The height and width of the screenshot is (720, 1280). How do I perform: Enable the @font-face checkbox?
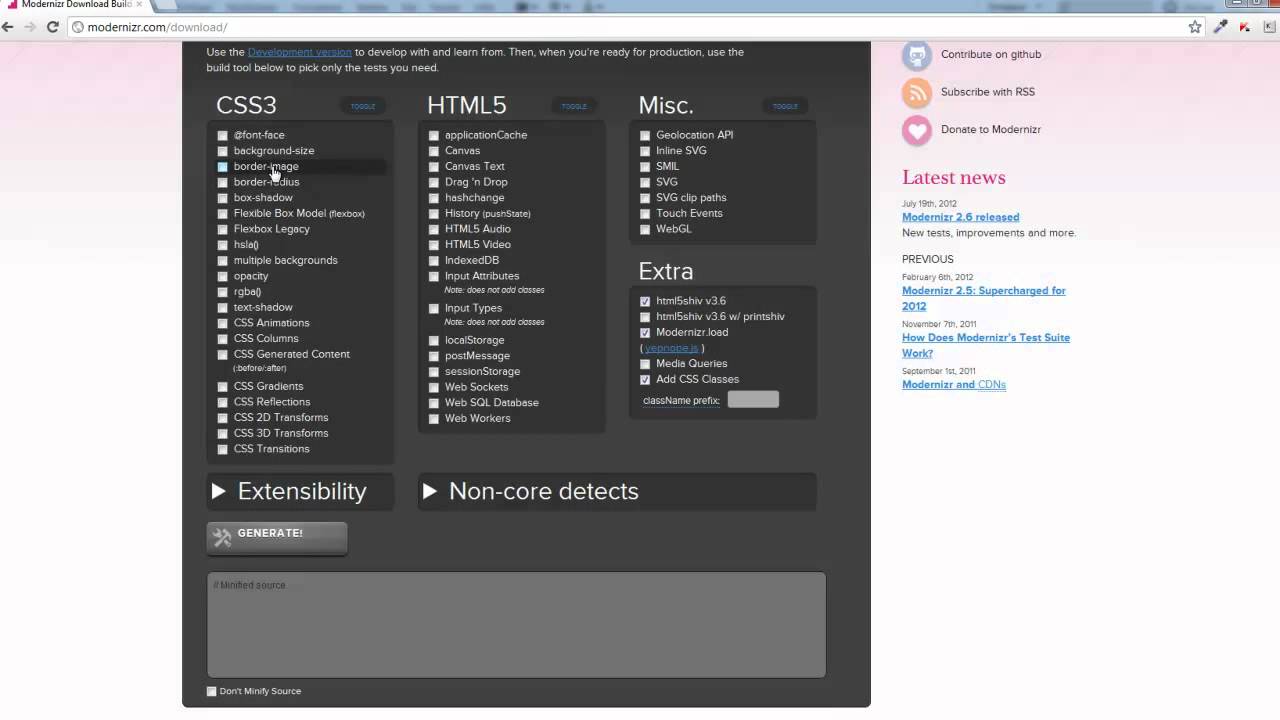[223, 136]
